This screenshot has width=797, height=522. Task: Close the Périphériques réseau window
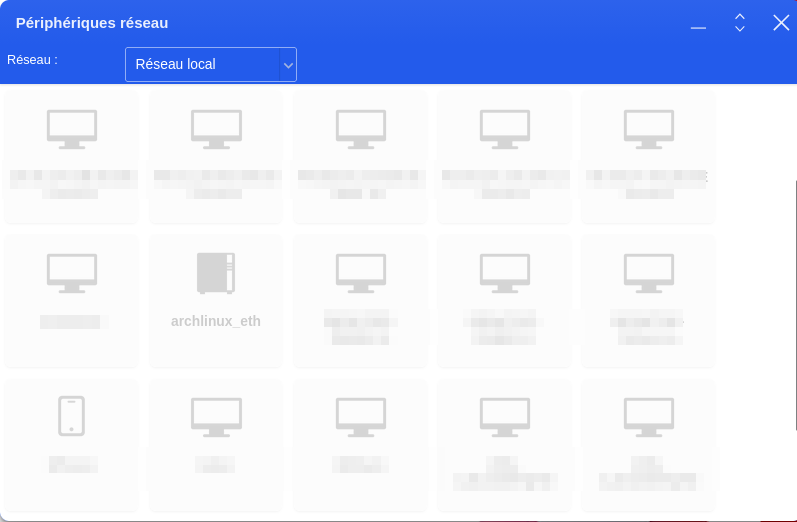click(781, 23)
